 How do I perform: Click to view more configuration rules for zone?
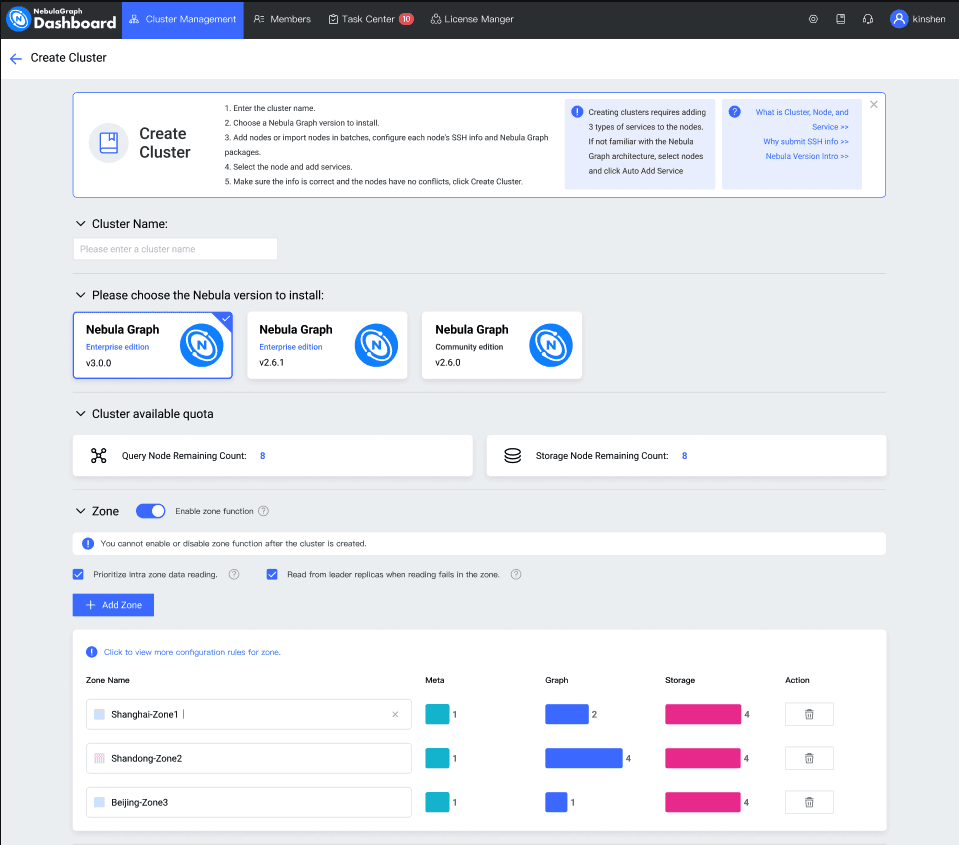pyautogui.click(x=192, y=652)
